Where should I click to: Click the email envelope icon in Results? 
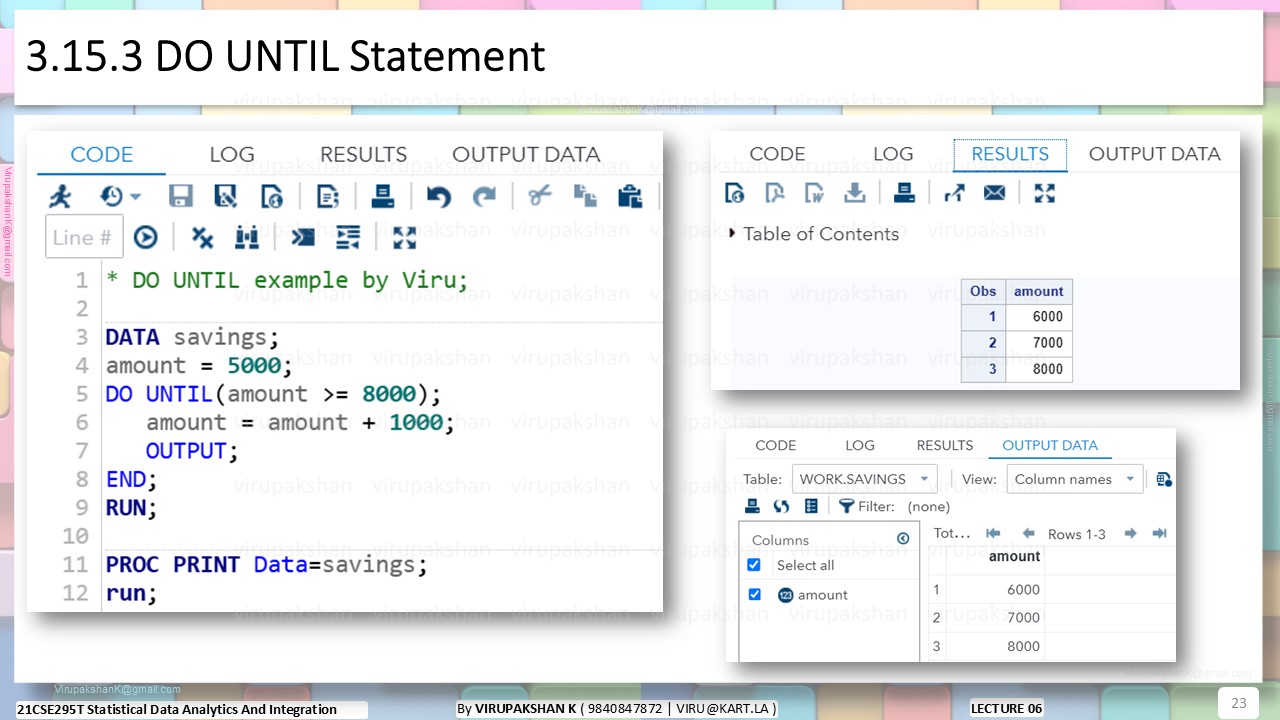[994, 192]
